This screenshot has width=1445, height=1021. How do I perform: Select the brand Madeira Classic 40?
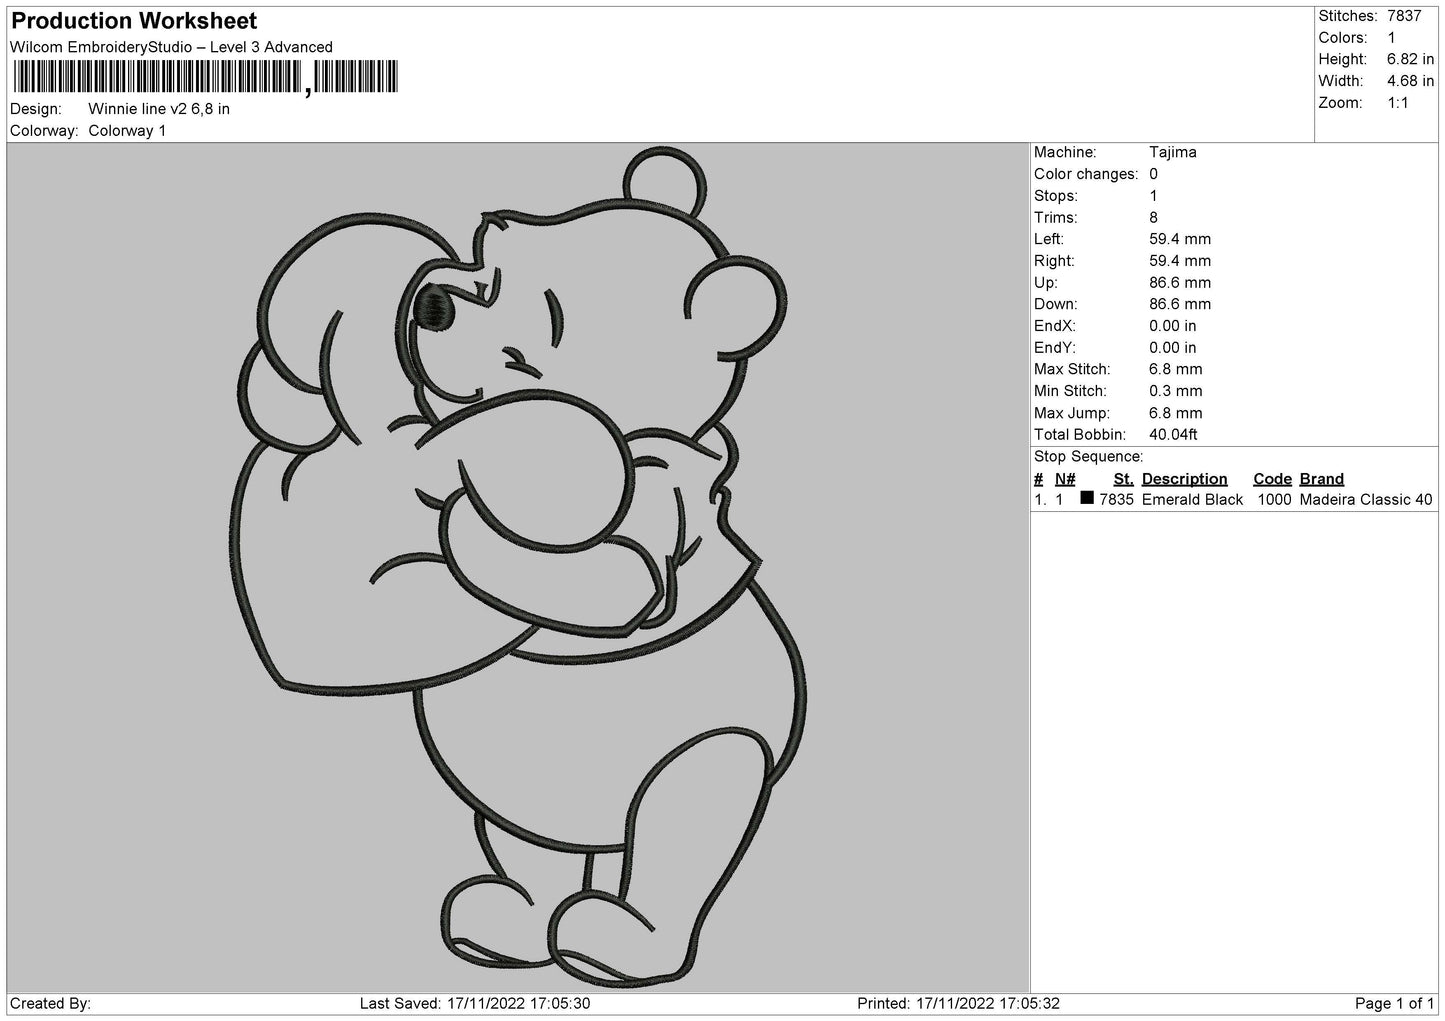[1366, 500]
